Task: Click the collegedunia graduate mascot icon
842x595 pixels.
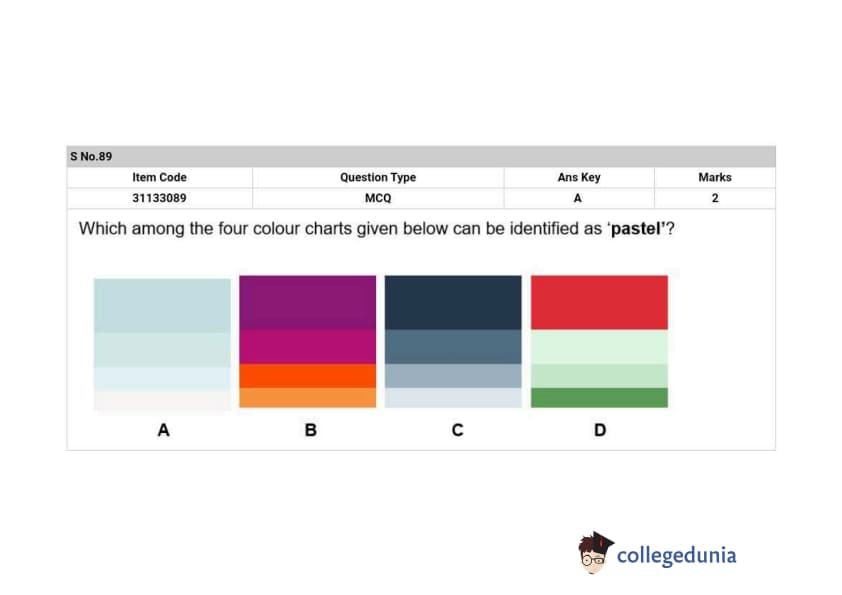Action: pos(596,553)
